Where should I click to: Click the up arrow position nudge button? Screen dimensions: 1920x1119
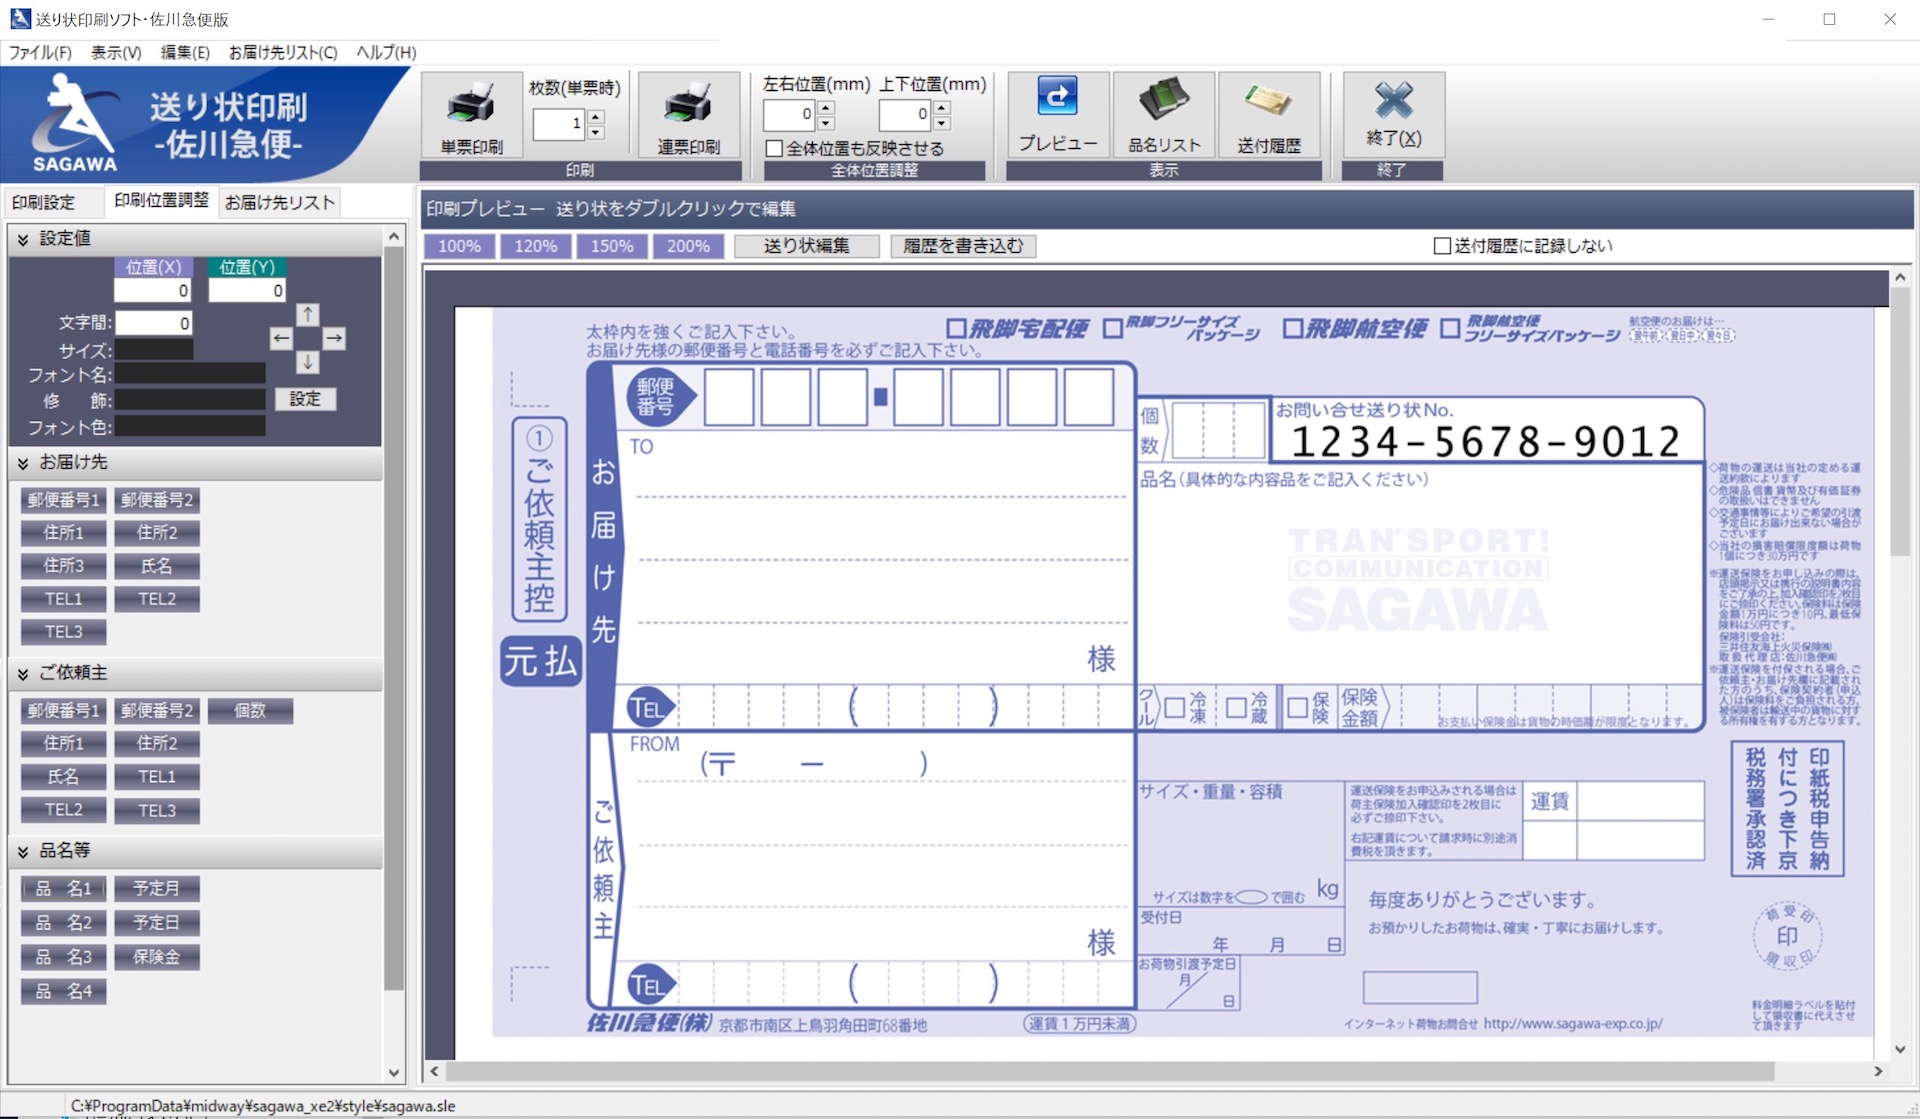pyautogui.click(x=308, y=315)
